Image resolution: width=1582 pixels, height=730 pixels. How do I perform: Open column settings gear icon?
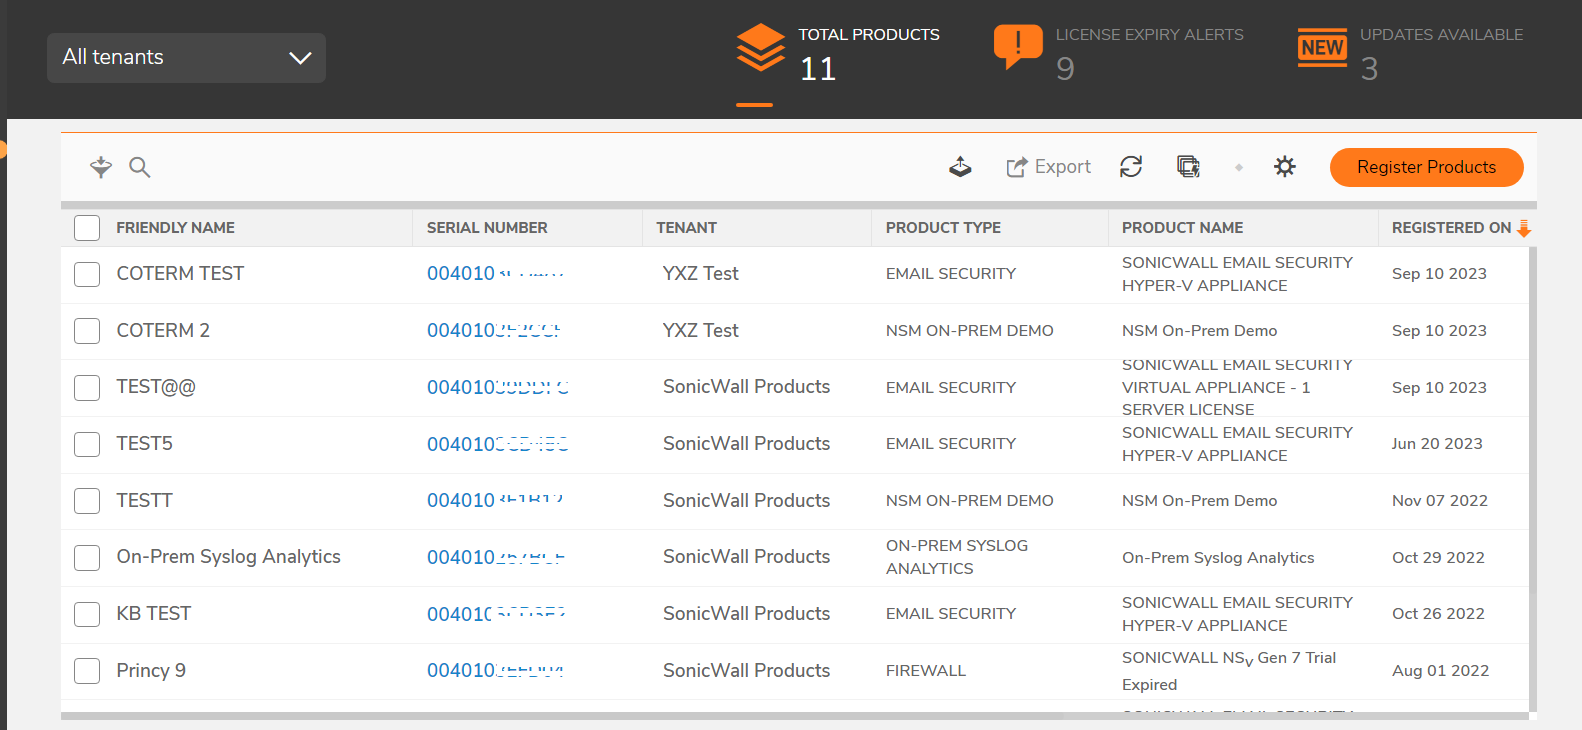1285,167
